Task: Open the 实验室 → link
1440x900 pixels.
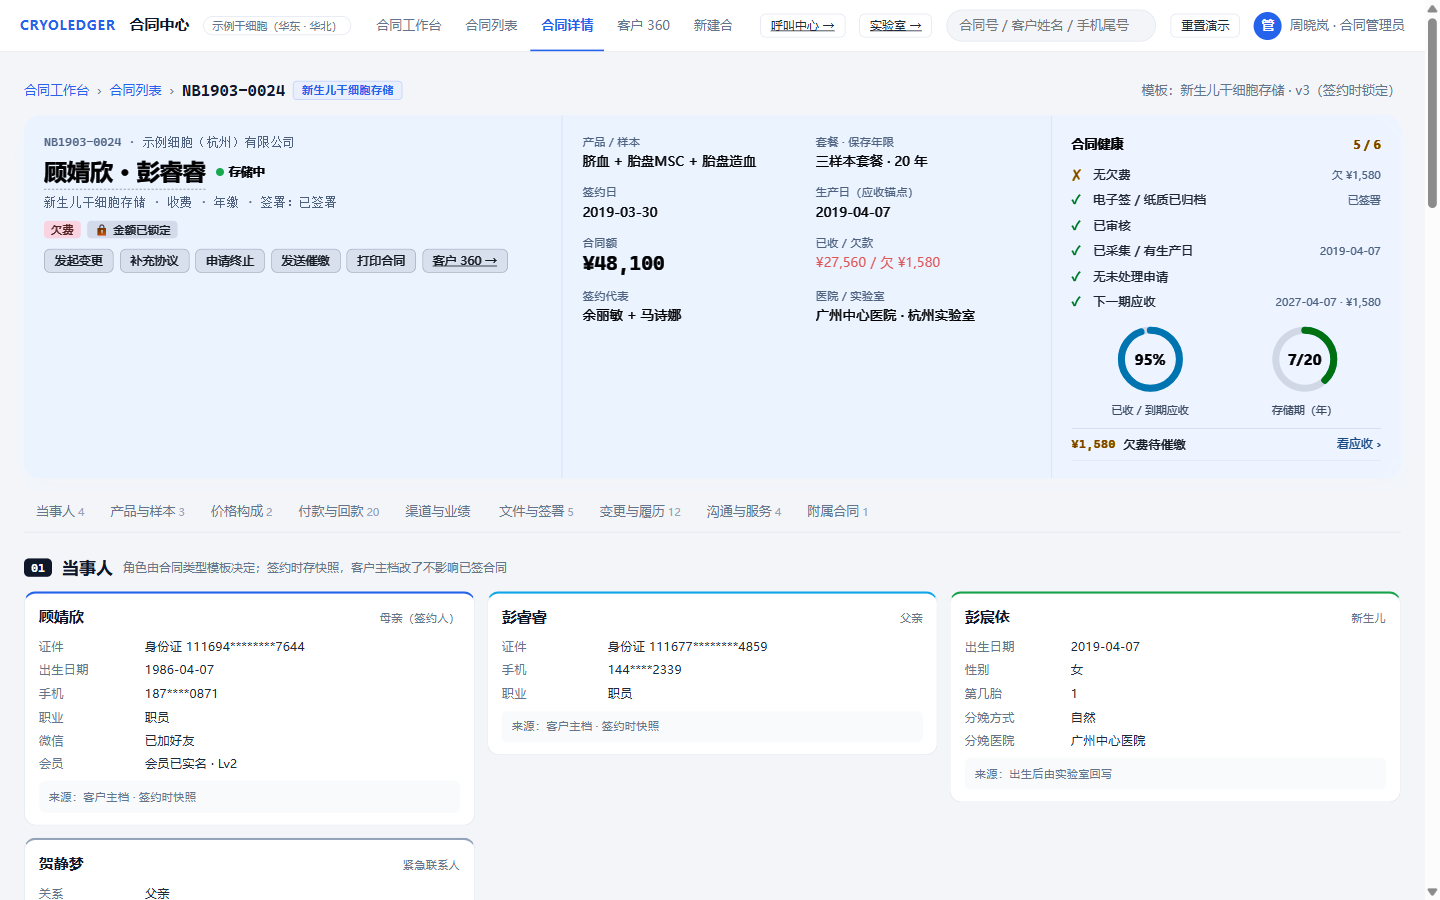Action: 895,26
